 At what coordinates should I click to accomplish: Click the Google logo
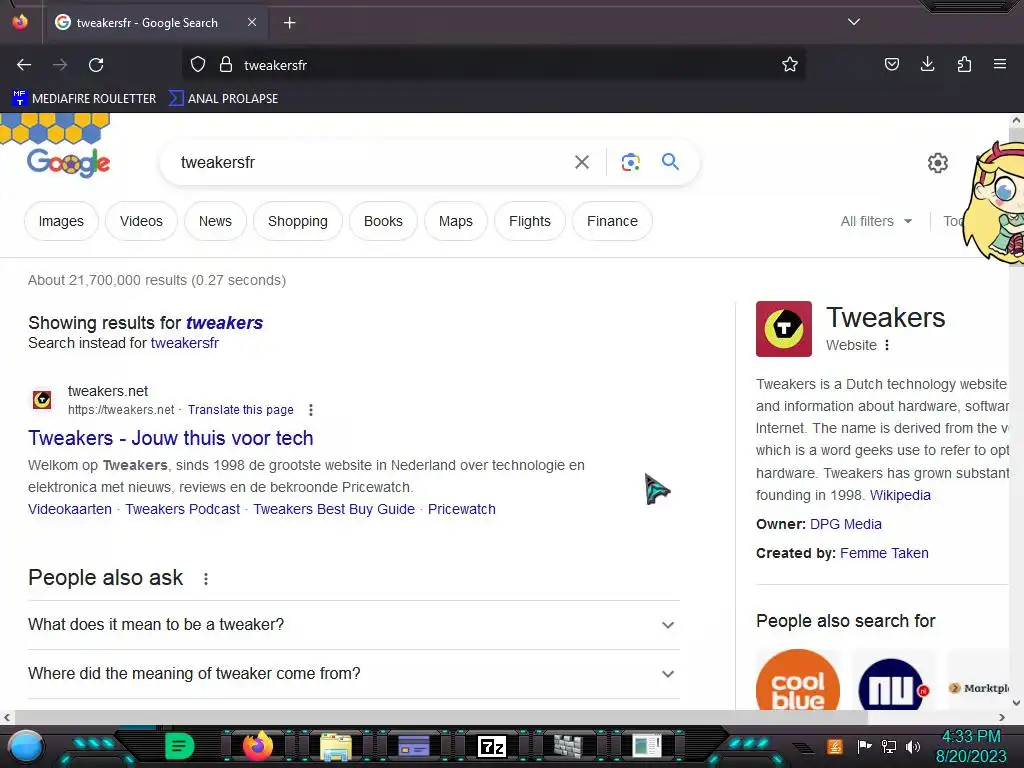(68, 163)
